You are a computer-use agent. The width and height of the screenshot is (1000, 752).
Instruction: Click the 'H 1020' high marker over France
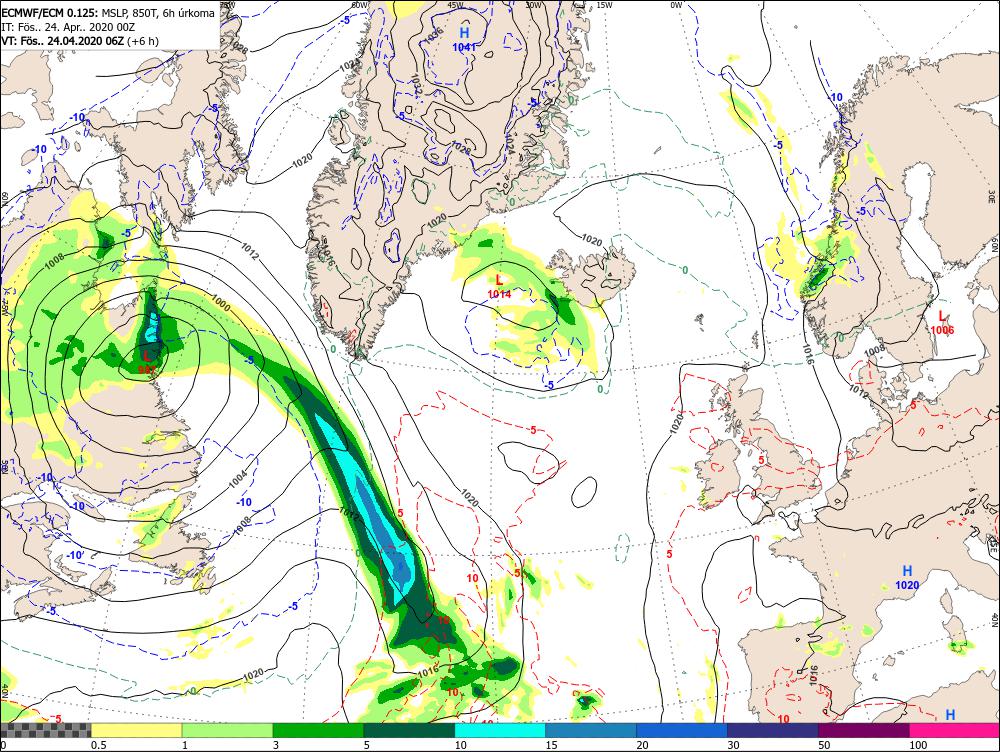click(x=907, y=578)
